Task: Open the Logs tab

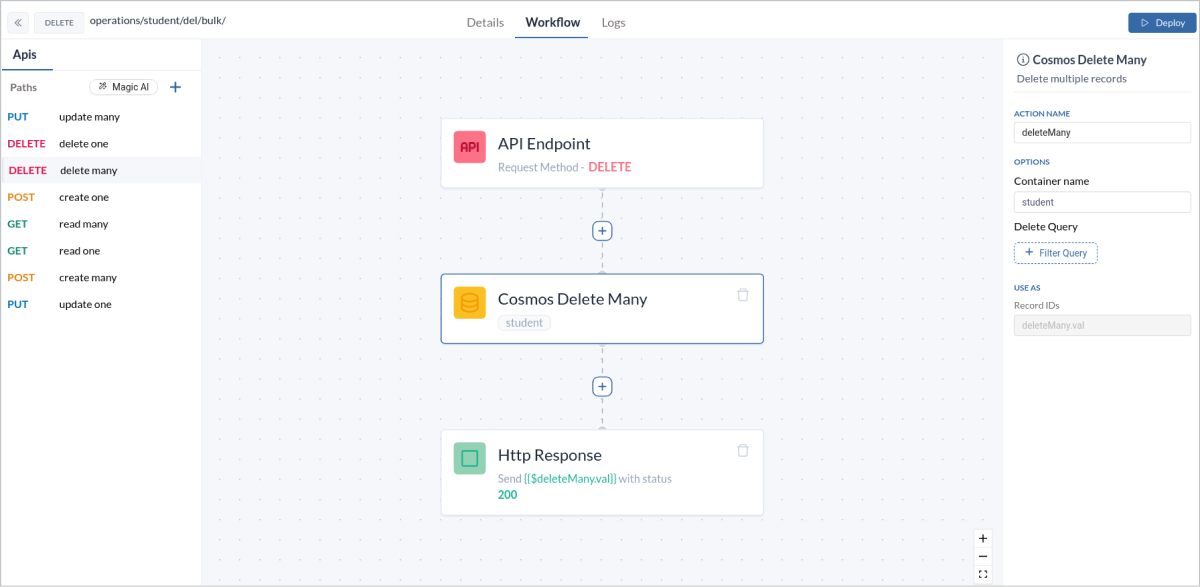Action: (x=613, y=22)
